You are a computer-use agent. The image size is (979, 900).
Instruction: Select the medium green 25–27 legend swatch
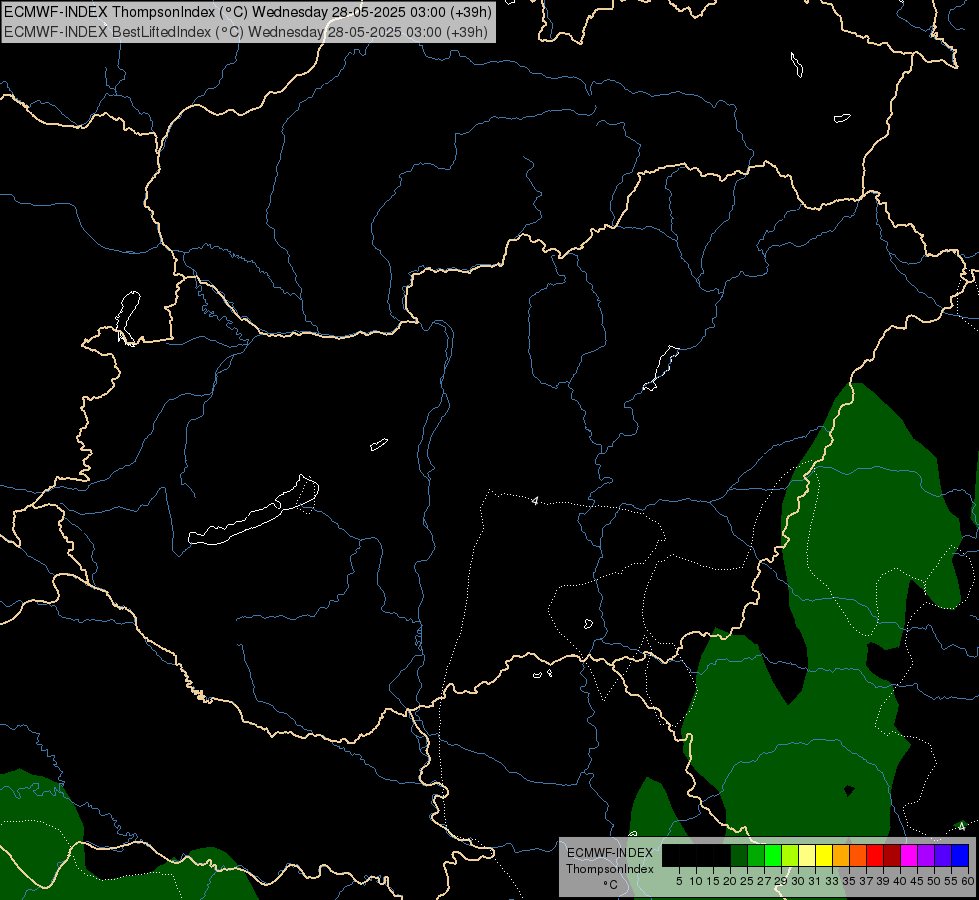(756, 856)
